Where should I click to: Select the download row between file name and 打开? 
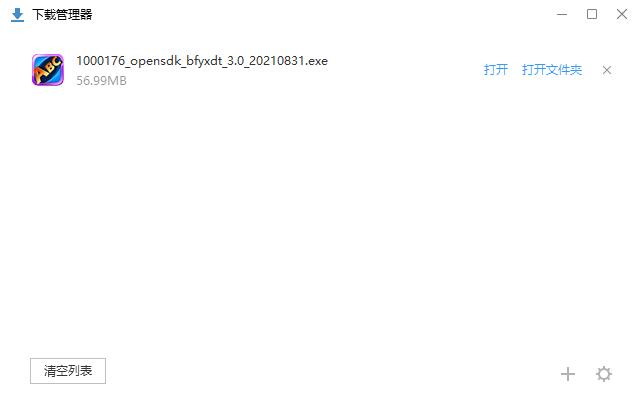point(405,70)
